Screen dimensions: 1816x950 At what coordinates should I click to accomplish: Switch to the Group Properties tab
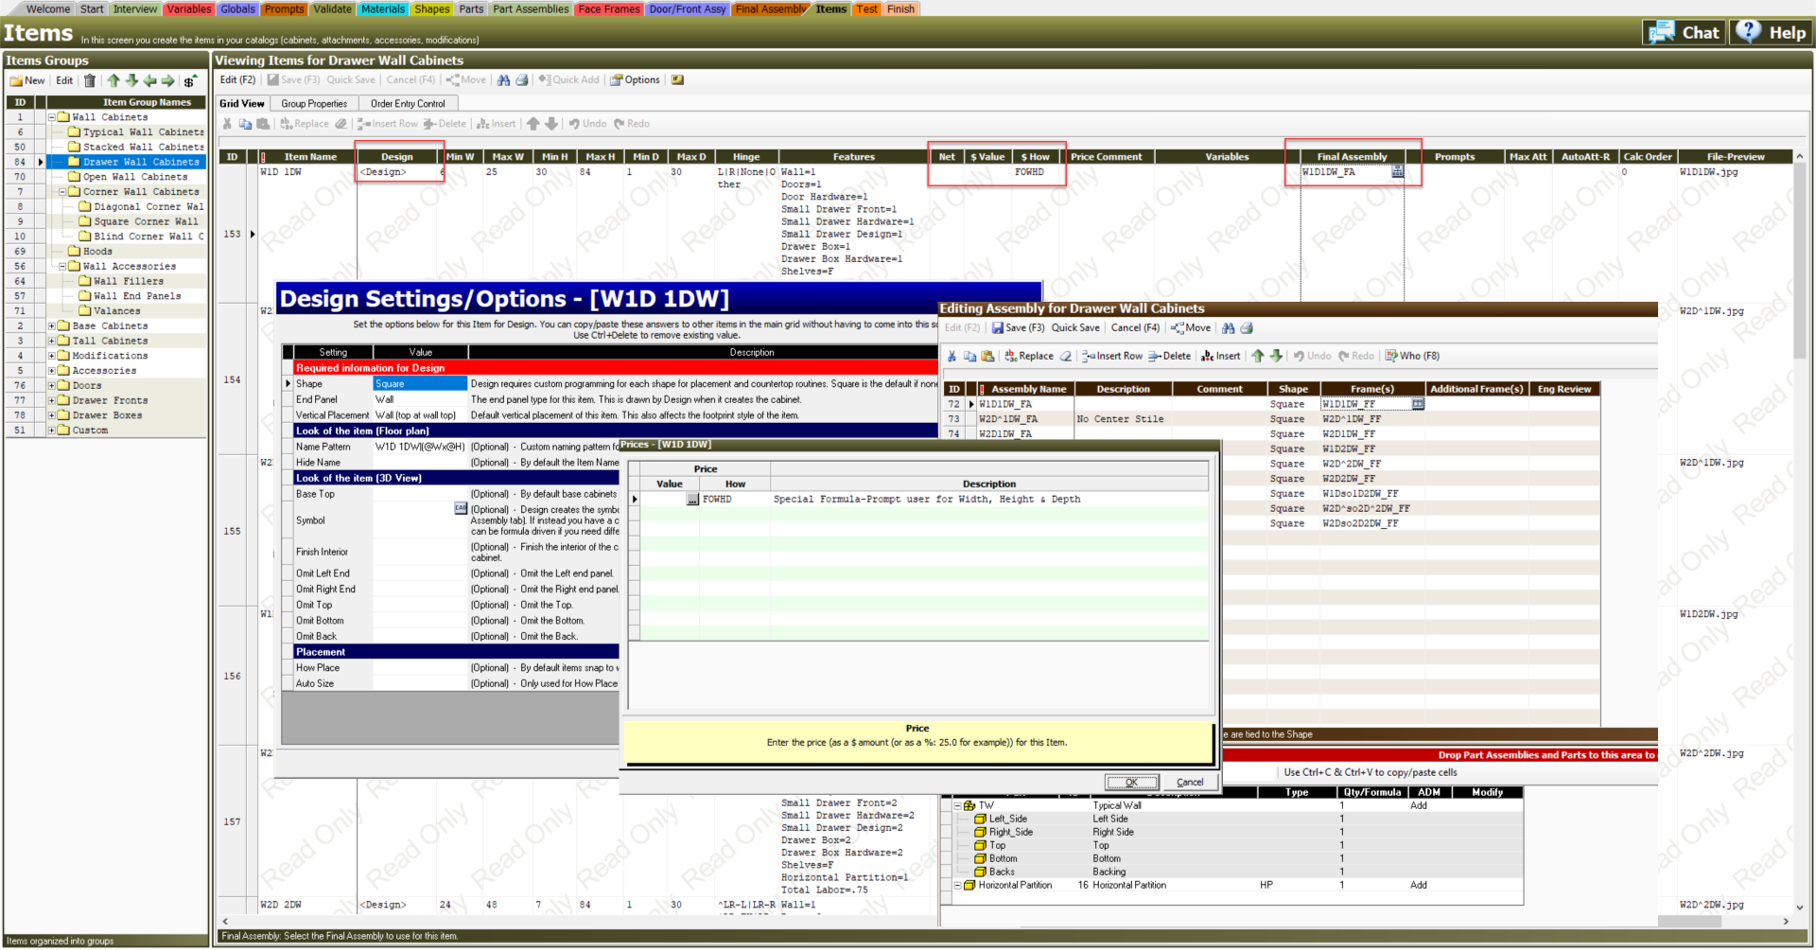313,104
